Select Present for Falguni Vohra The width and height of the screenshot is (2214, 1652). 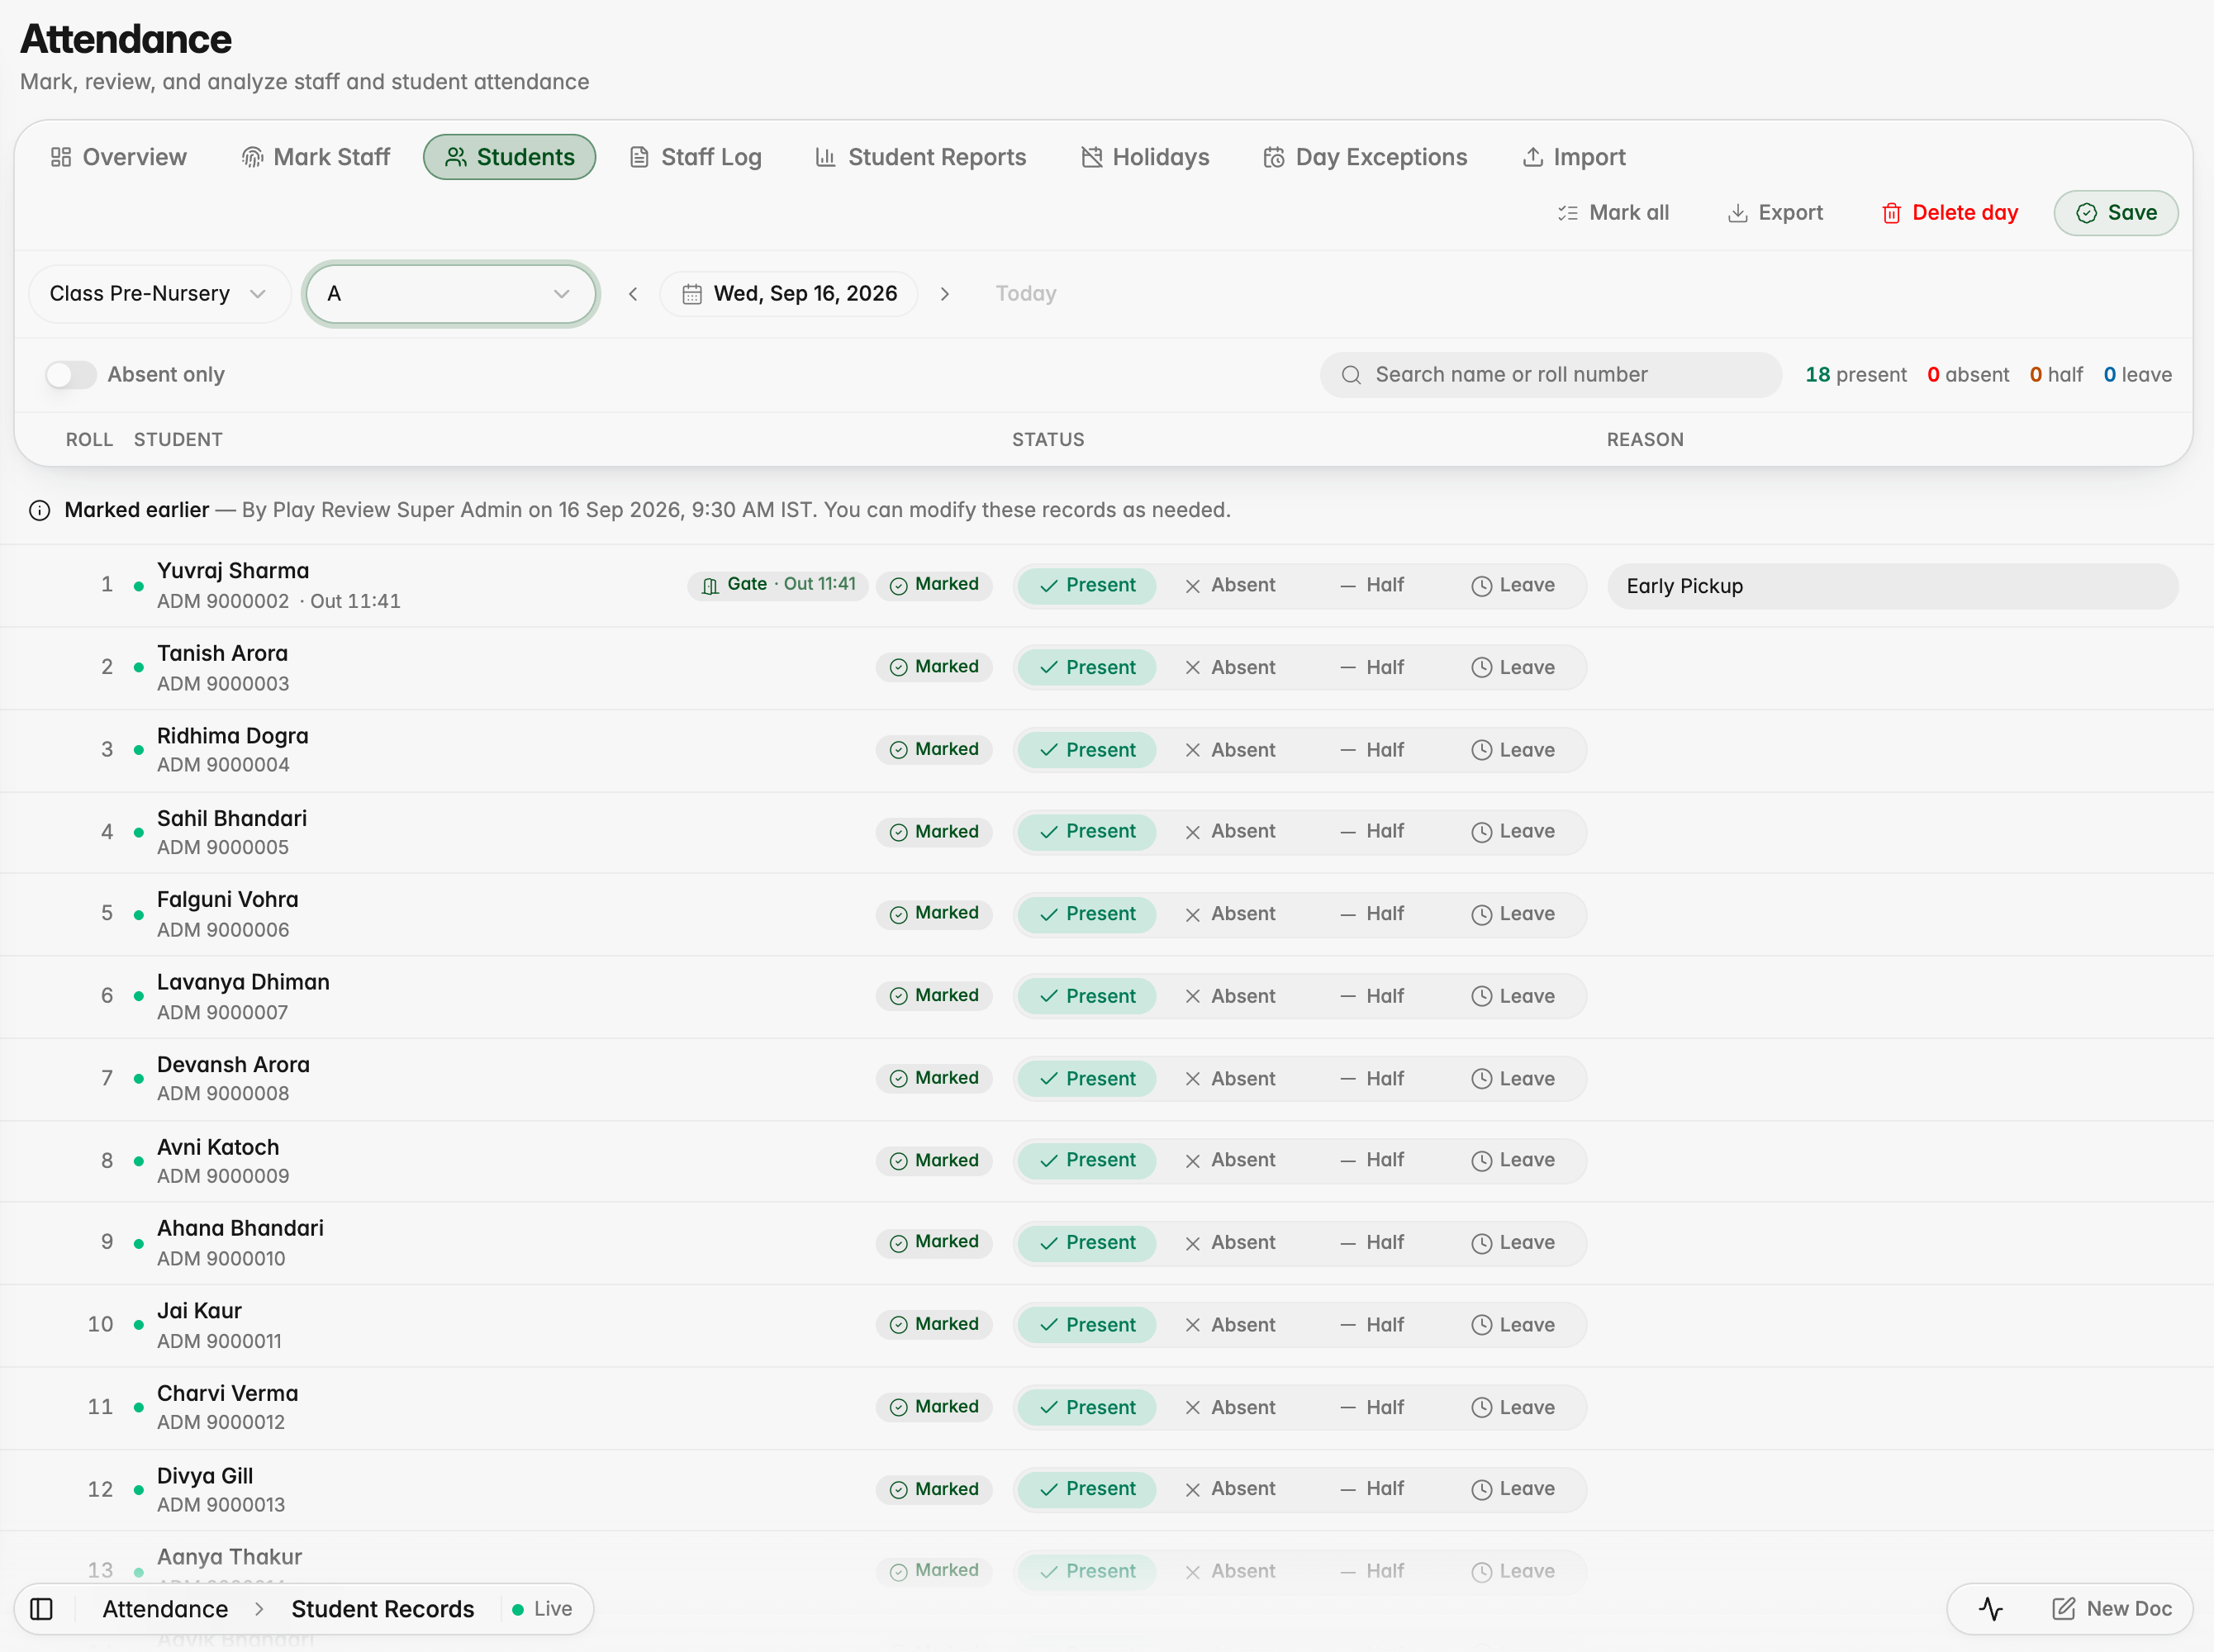1088,914
